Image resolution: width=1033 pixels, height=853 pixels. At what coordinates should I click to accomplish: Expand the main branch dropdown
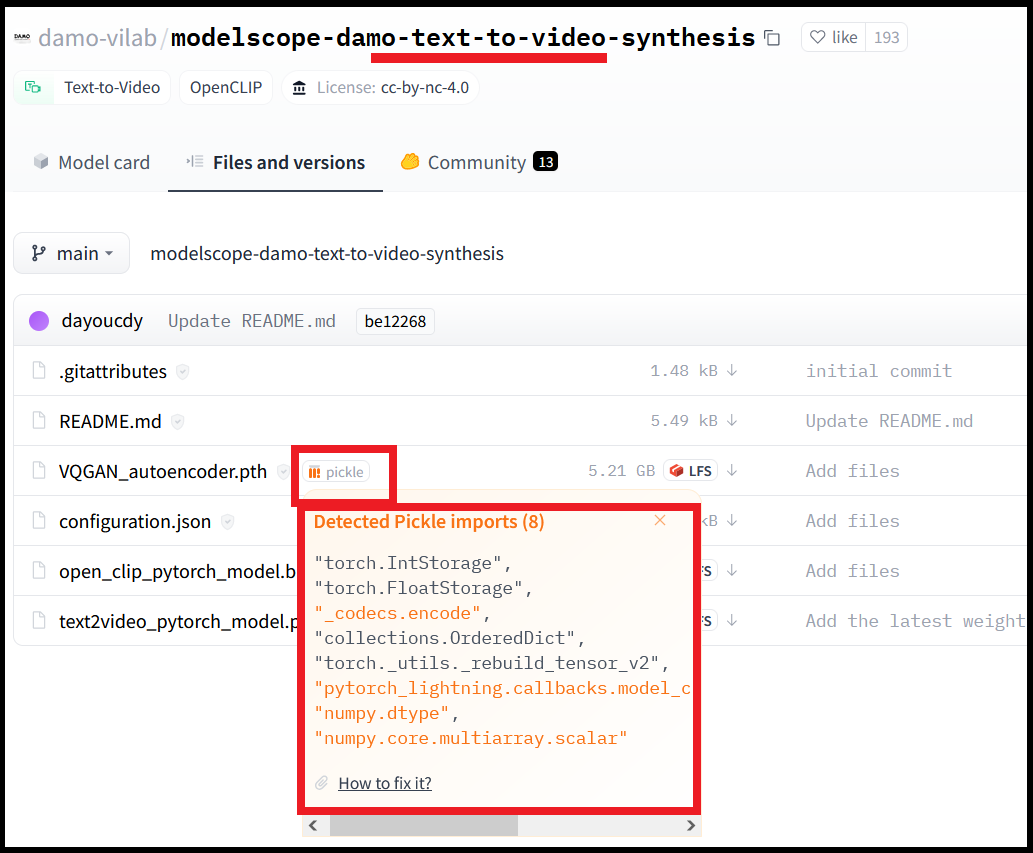(x=72, y=253)
